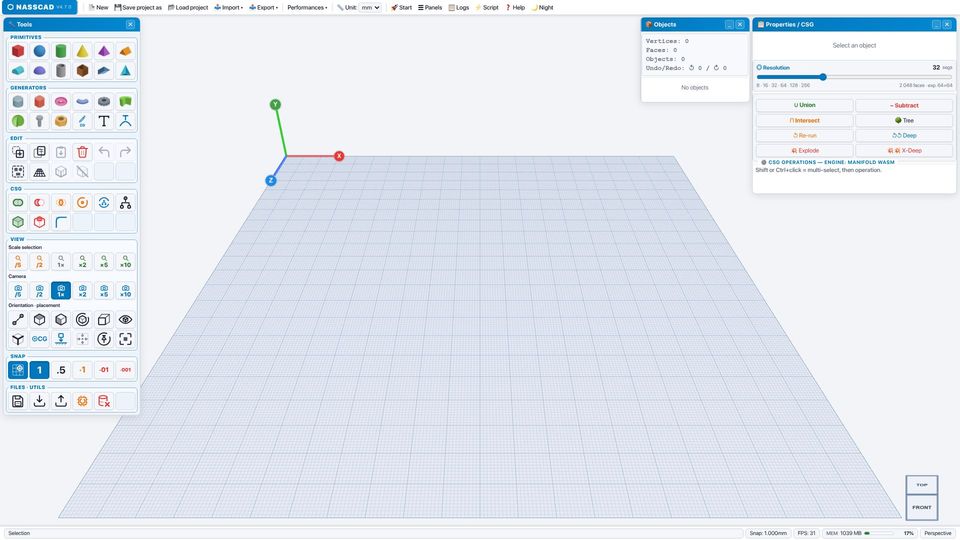Add the brown hexagonal prism primitive
Viewport: 960px width, 540px height.
[82, 70]
